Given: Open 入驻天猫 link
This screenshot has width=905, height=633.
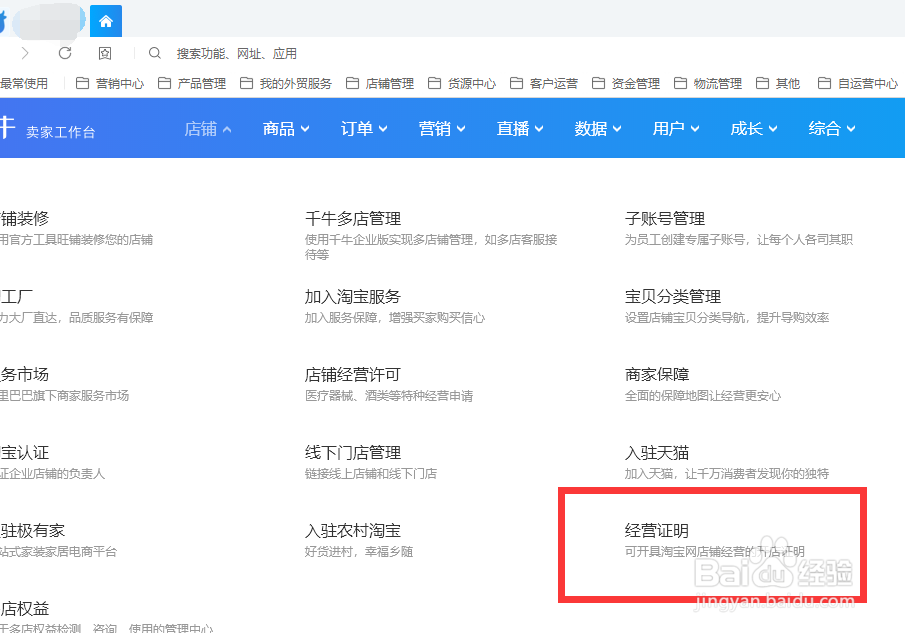Looking at the screenshot, I should pyautogui.click(x=657, y=452).
